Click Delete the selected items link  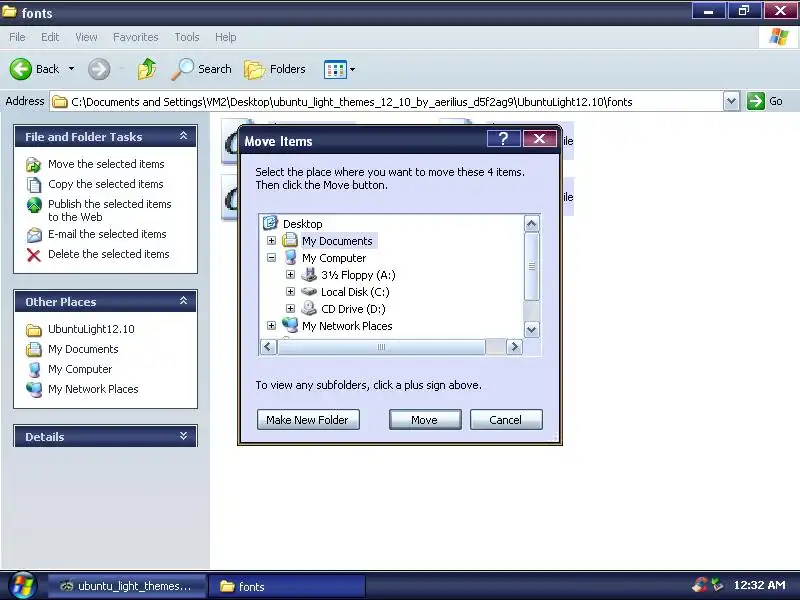[x=109, y=254]
